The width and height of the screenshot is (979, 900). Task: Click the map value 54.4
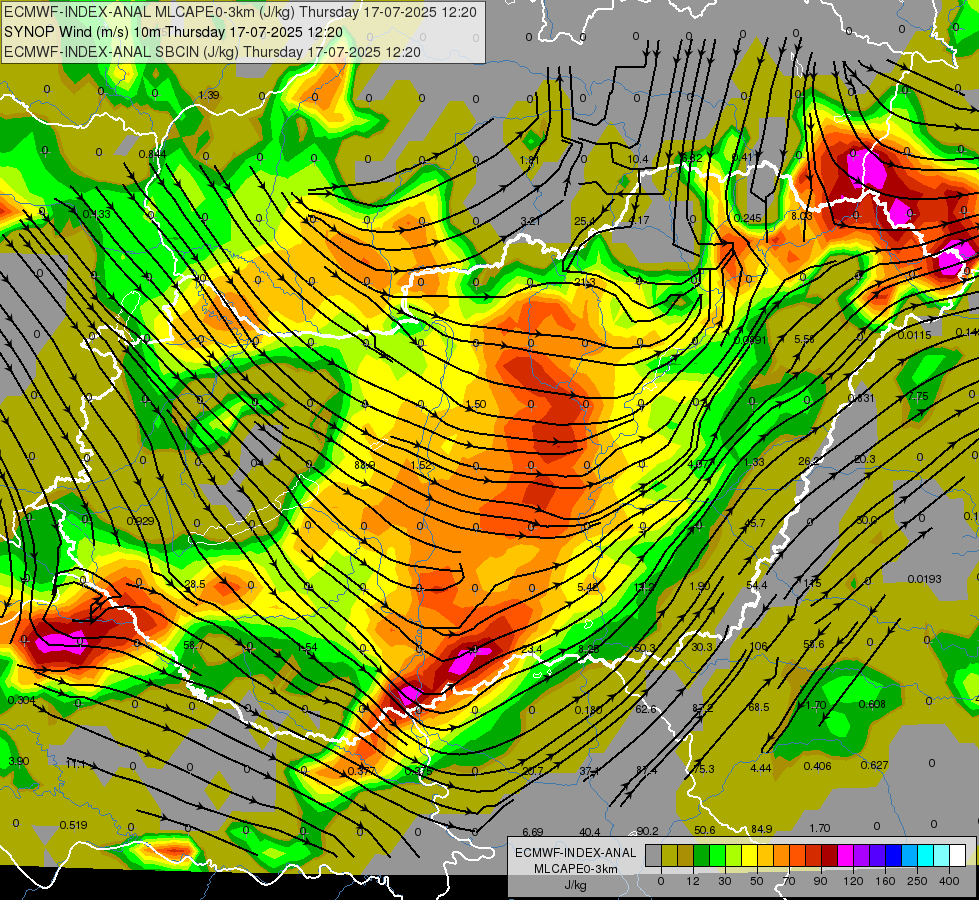[757, 585]
